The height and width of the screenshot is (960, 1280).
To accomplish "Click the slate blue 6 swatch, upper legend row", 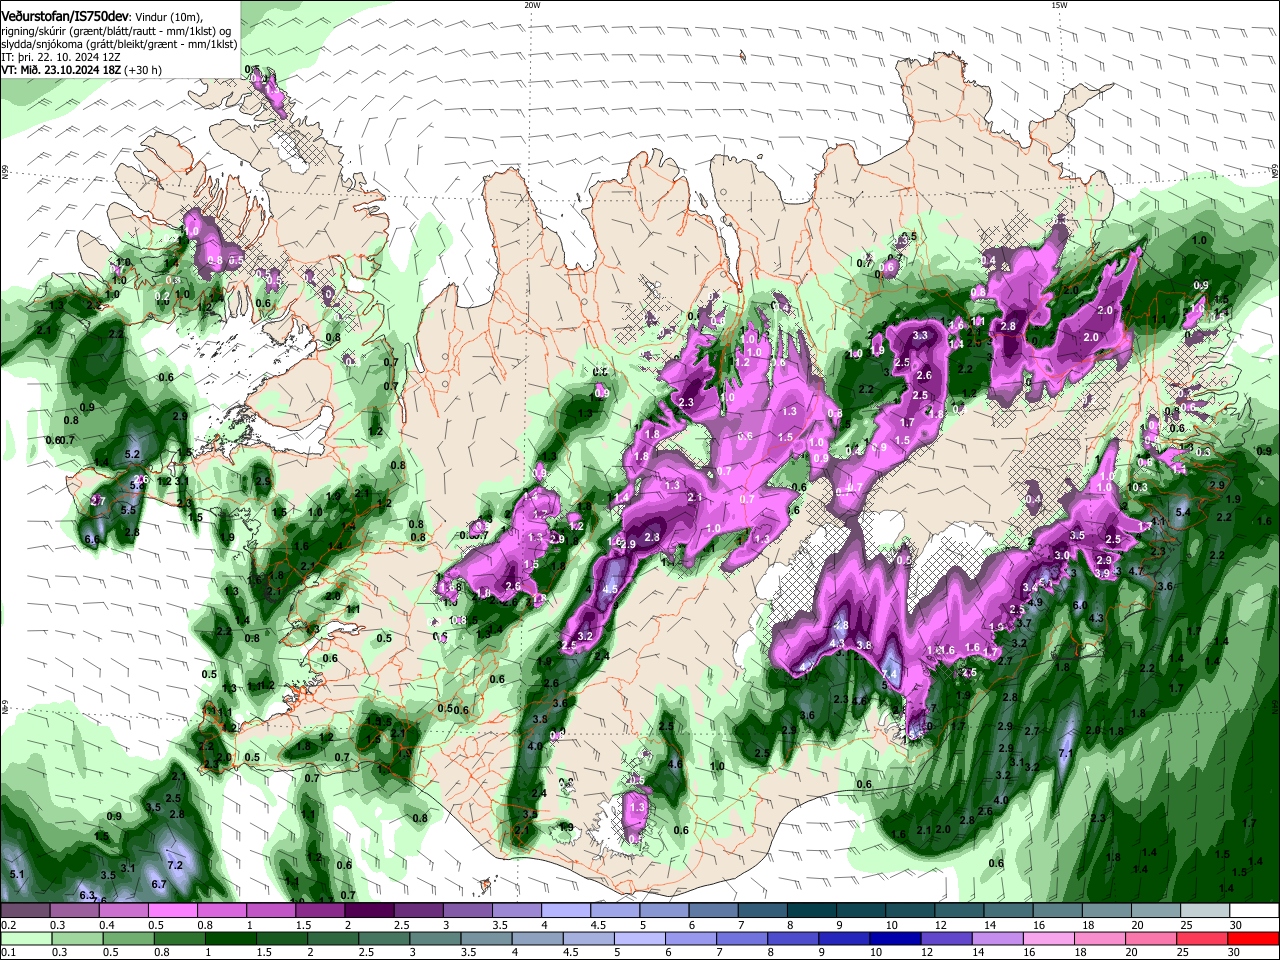I will point(713,910).
